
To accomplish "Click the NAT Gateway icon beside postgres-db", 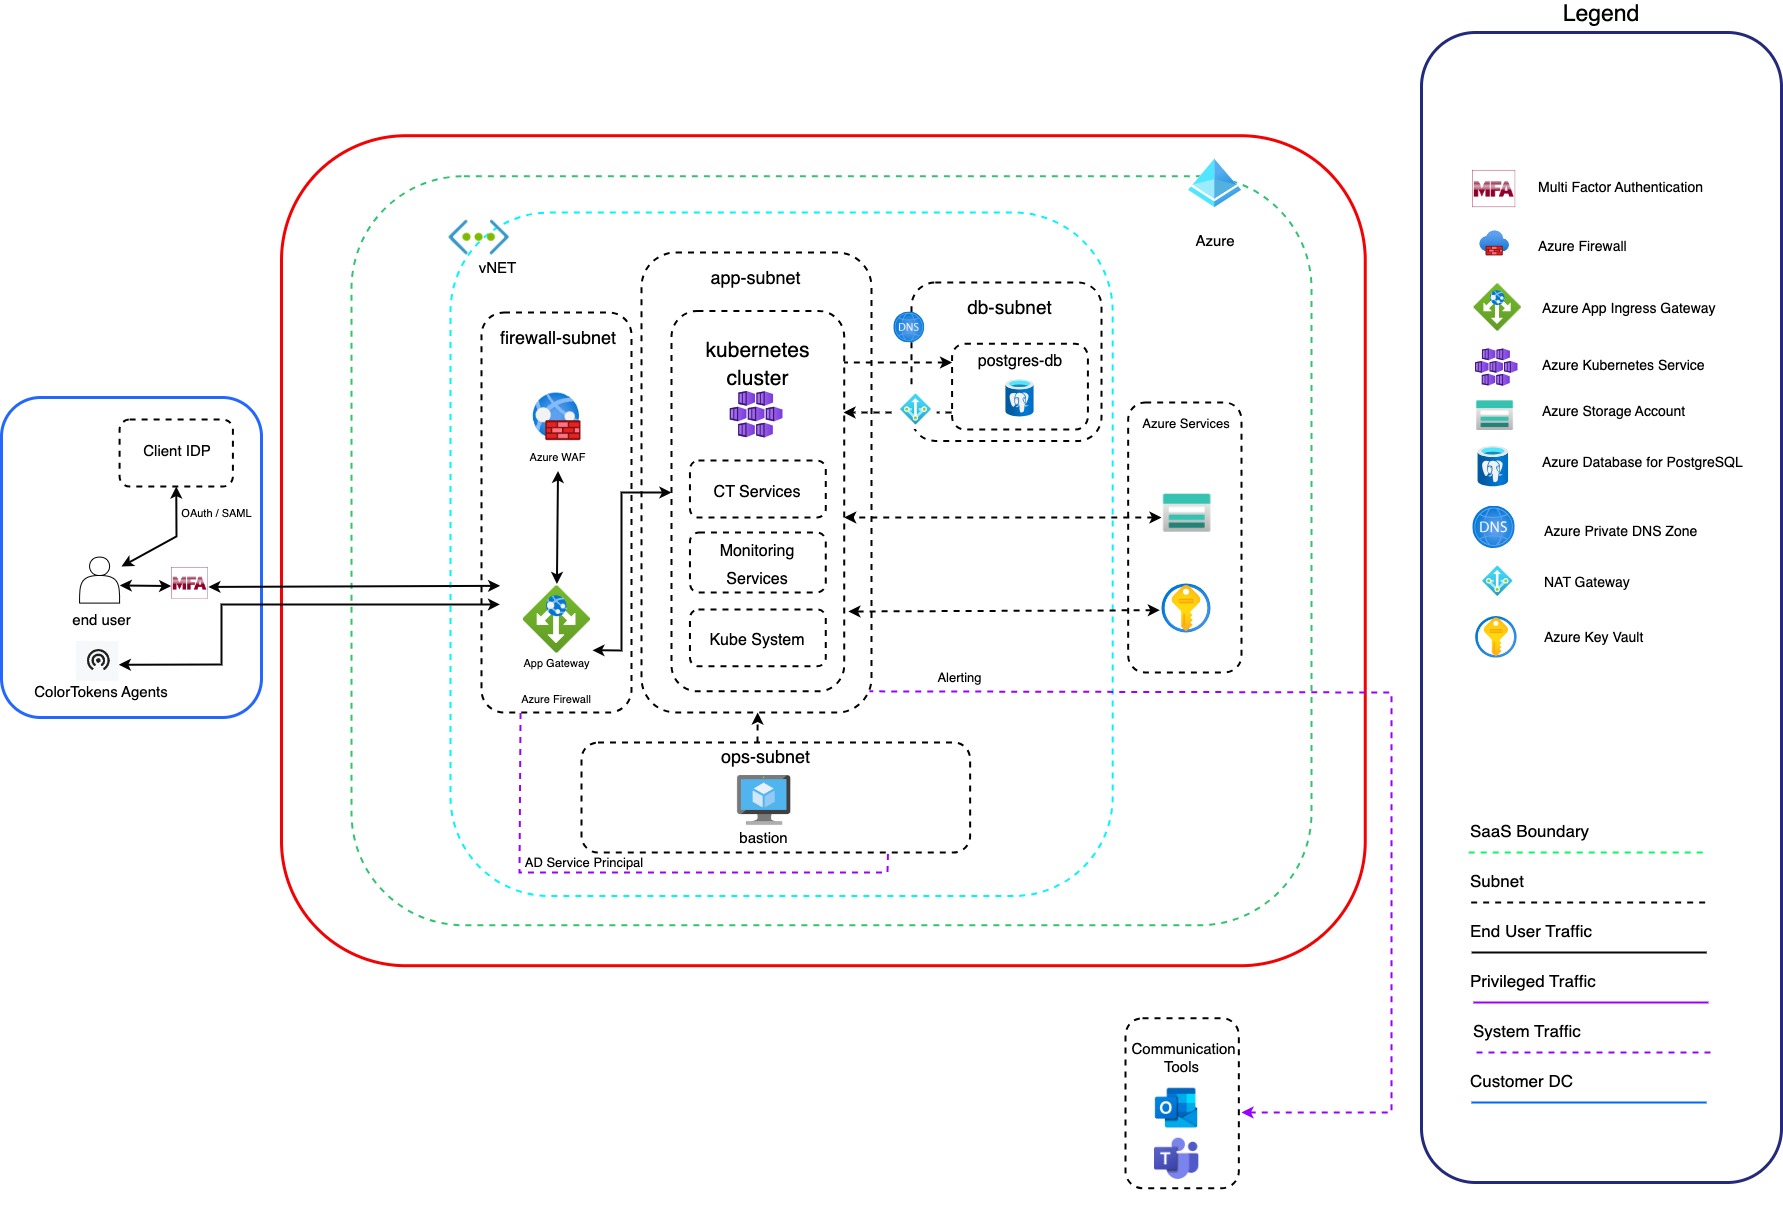I will tap(915, 408).
